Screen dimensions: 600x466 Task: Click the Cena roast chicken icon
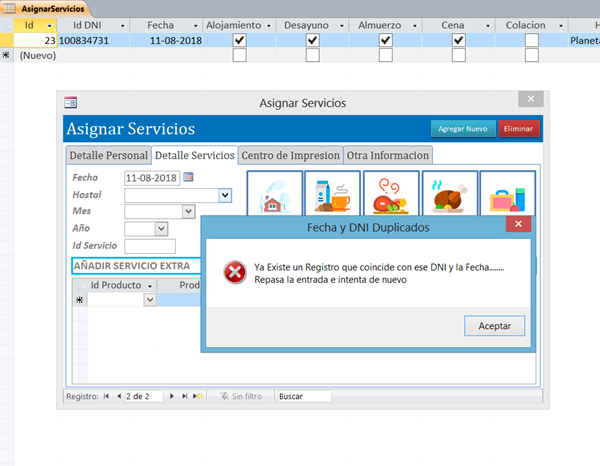[450, 194]
